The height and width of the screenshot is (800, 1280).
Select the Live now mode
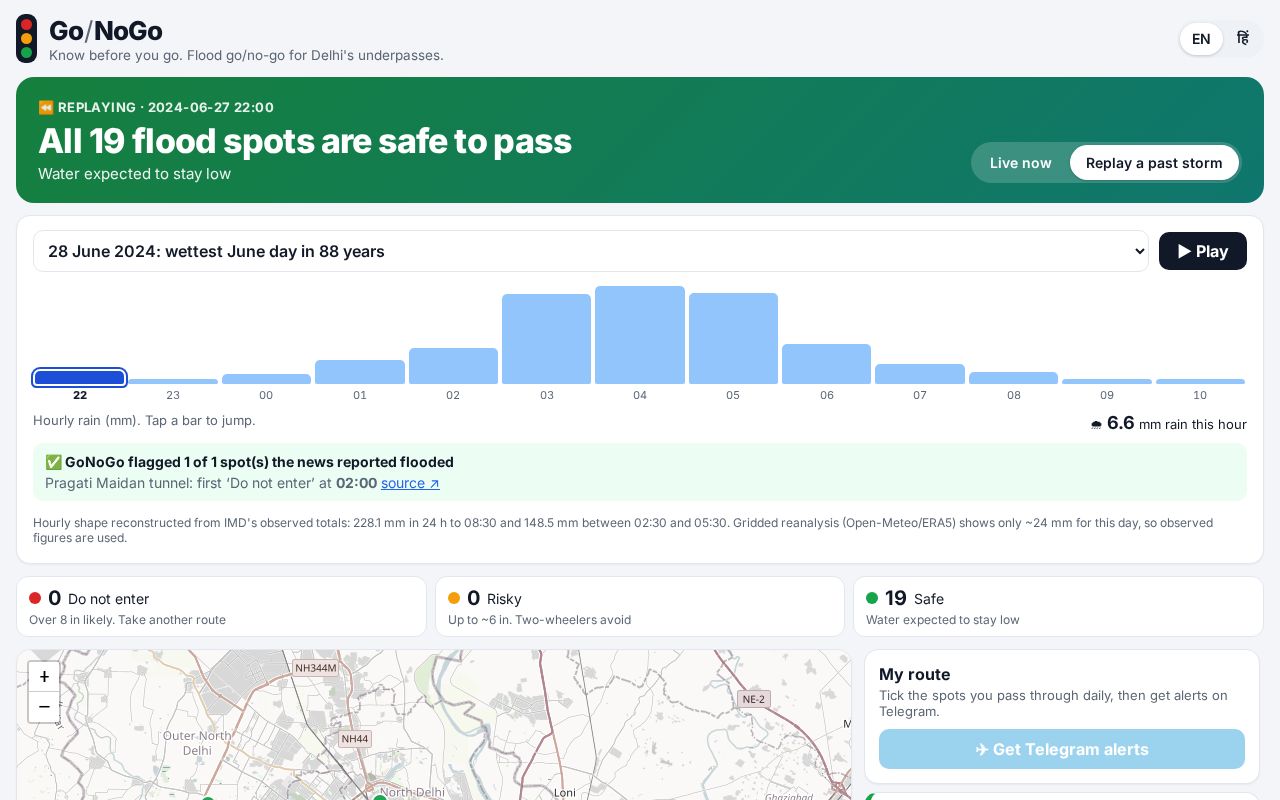coord(1020,163)
